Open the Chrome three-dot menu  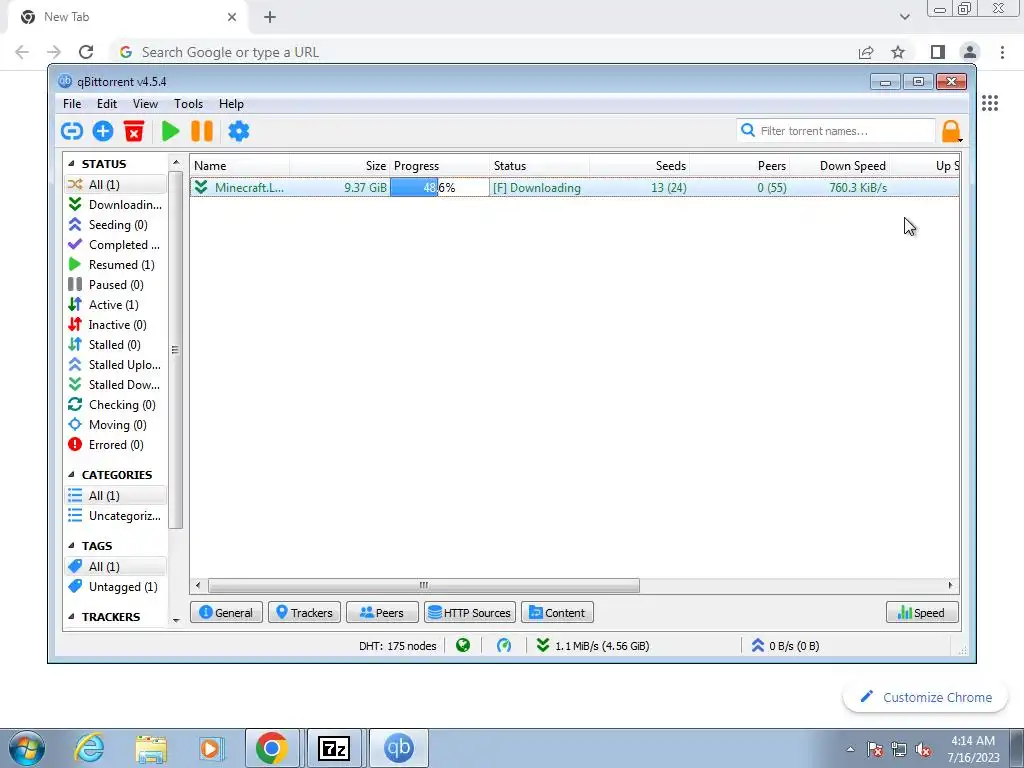point(1002,52)
